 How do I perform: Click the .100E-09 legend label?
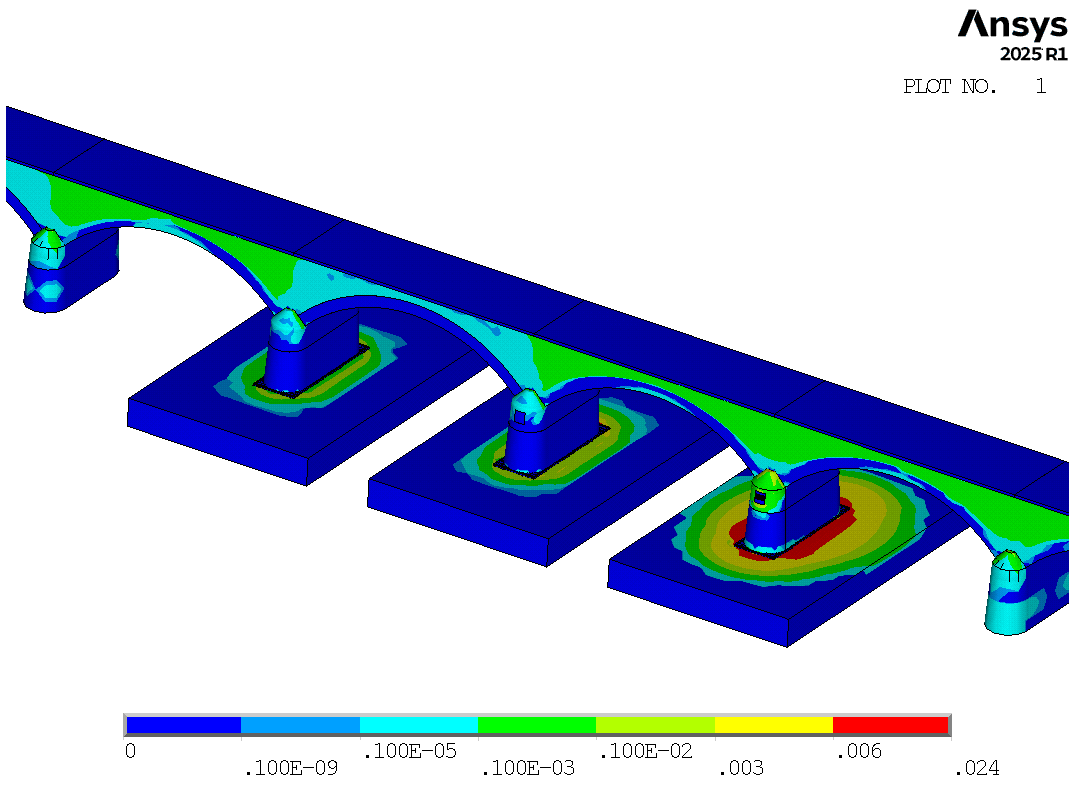coord(291,768)
